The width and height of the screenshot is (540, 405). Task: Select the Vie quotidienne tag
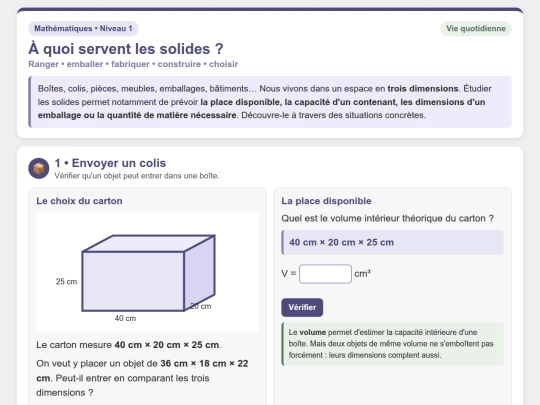(x=476, y=29)
